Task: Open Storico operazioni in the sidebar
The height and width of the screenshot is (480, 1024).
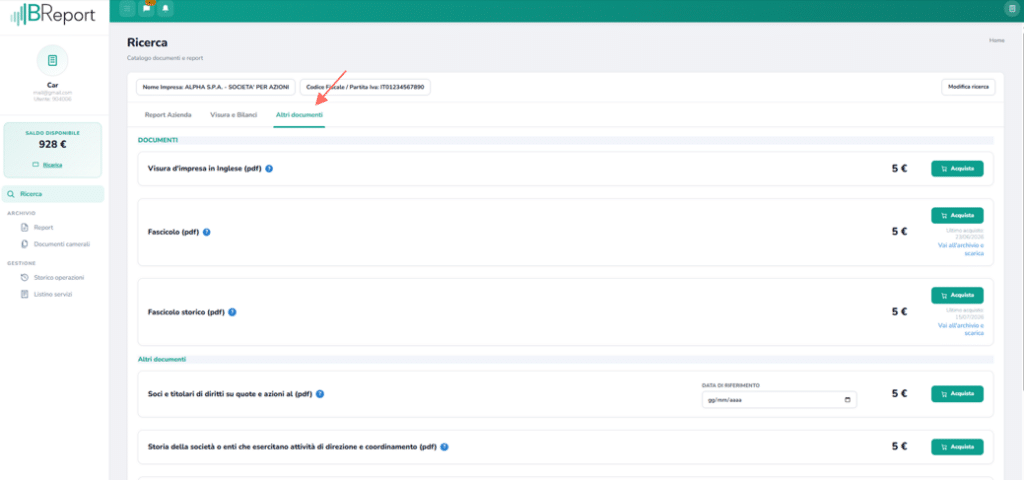Action: [x=59, y=278]
